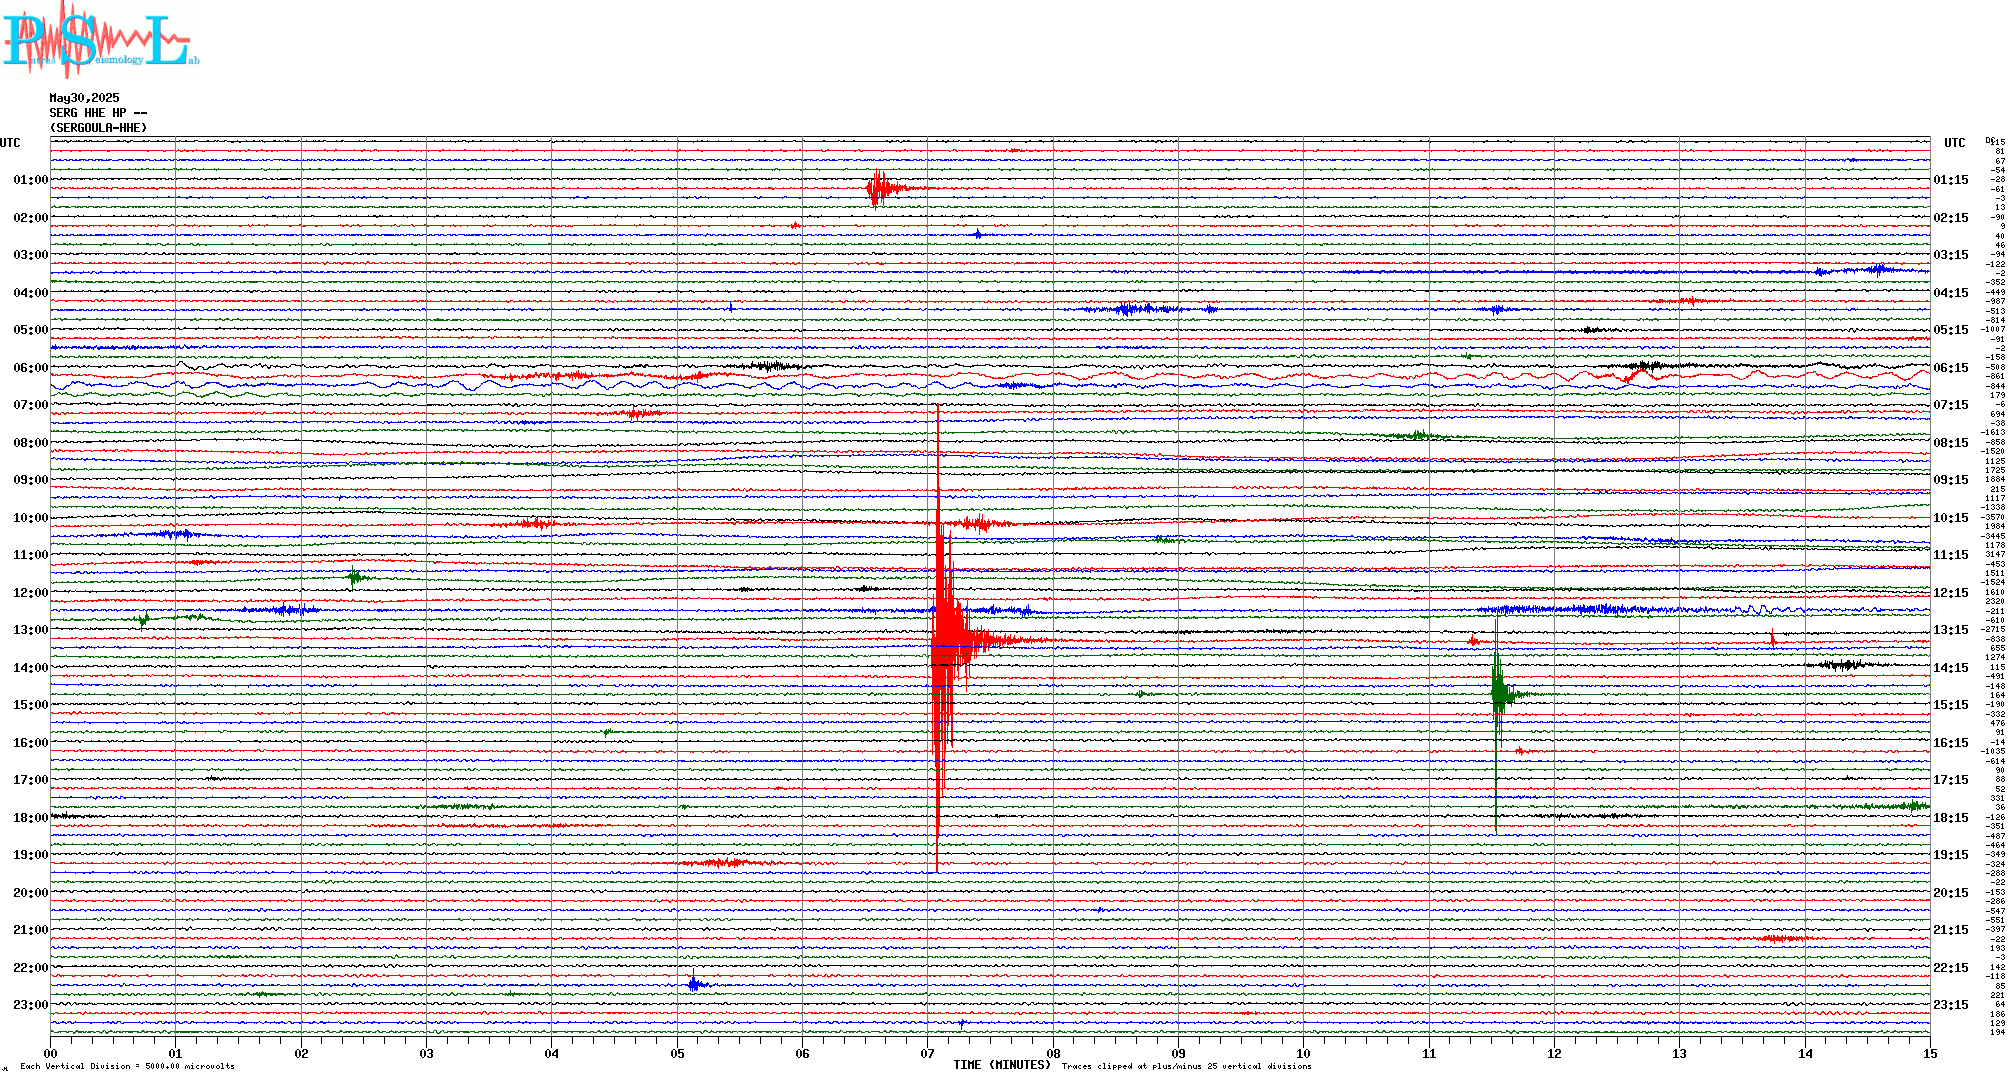Click the small red event on 01:00 trace
This screenshot has height=1080, width=2010.
[878, 188]
